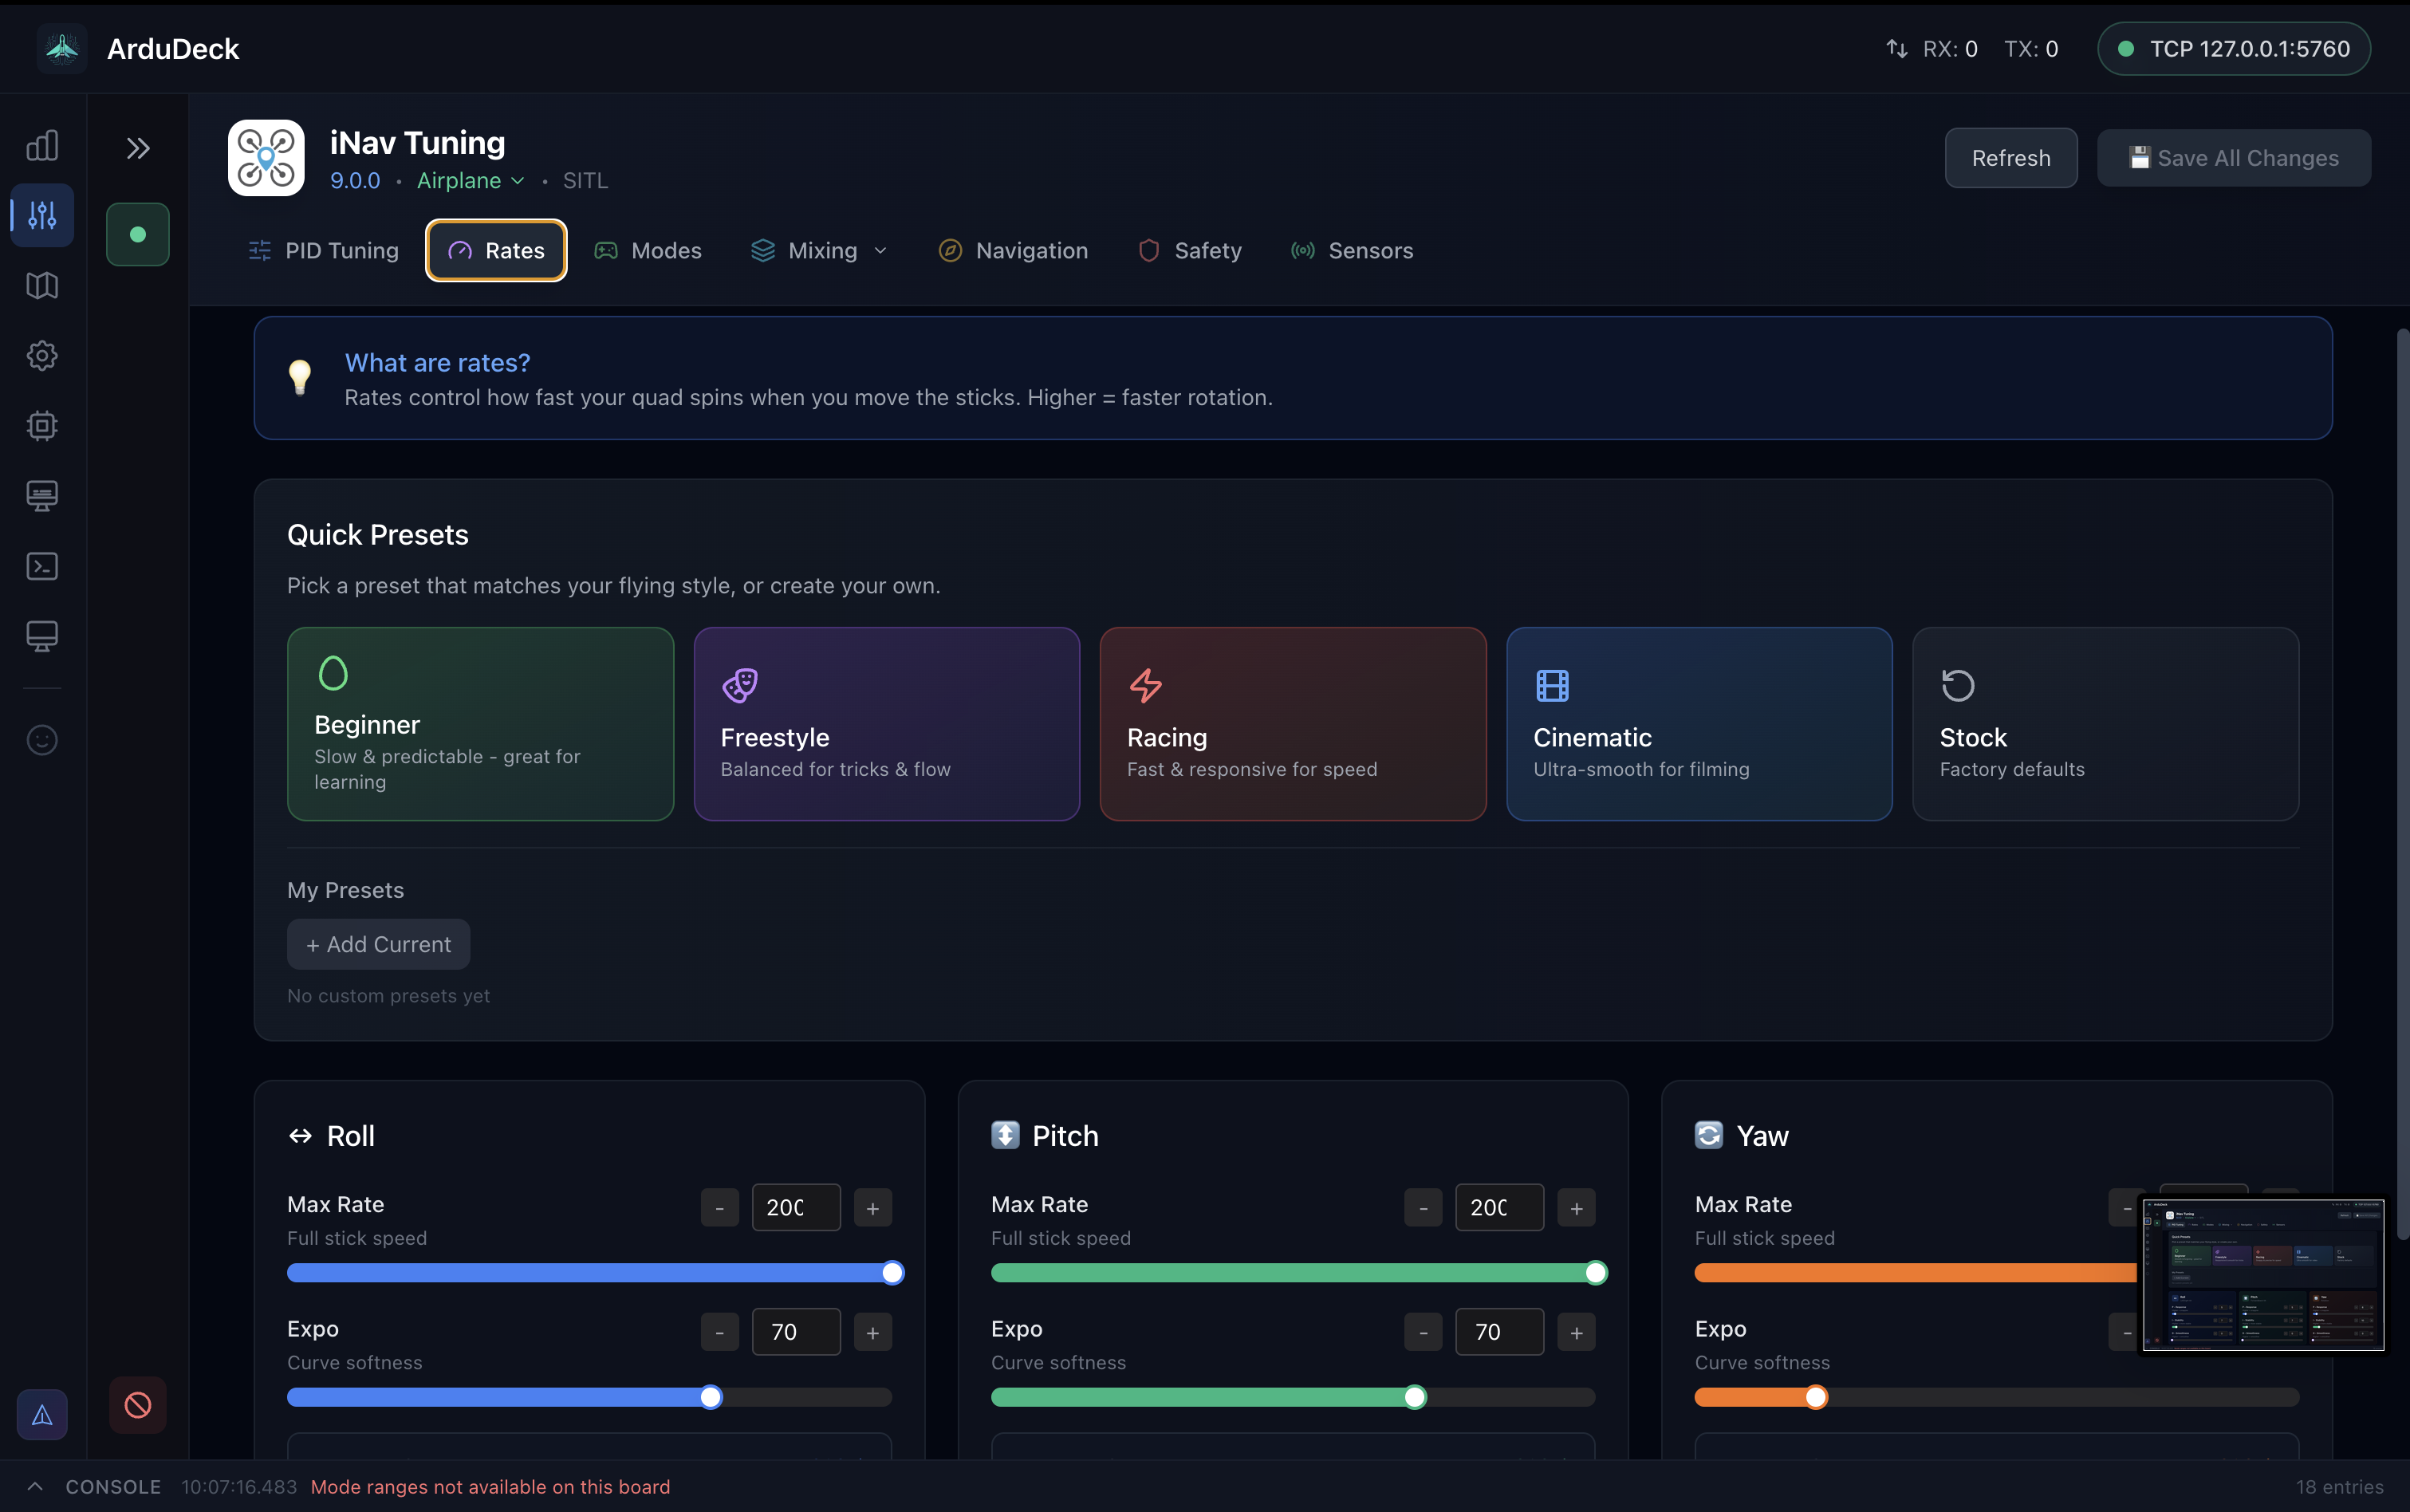Decrease Pitch Expo with minus button
The height and width of the screenshot is (1512, 2410).
pyautogui.click(x=1423, y=1332)
